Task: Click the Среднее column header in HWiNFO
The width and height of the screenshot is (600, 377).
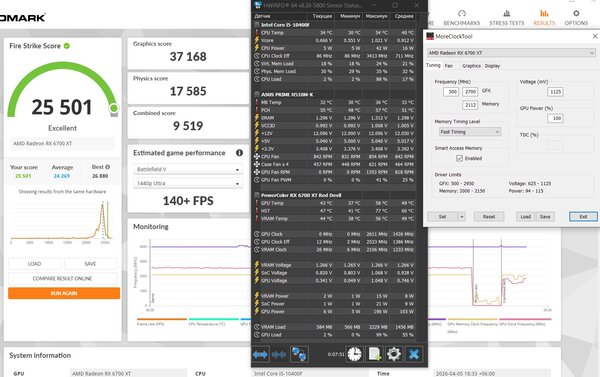Action: pyautogui.click(x=404, y=16)
